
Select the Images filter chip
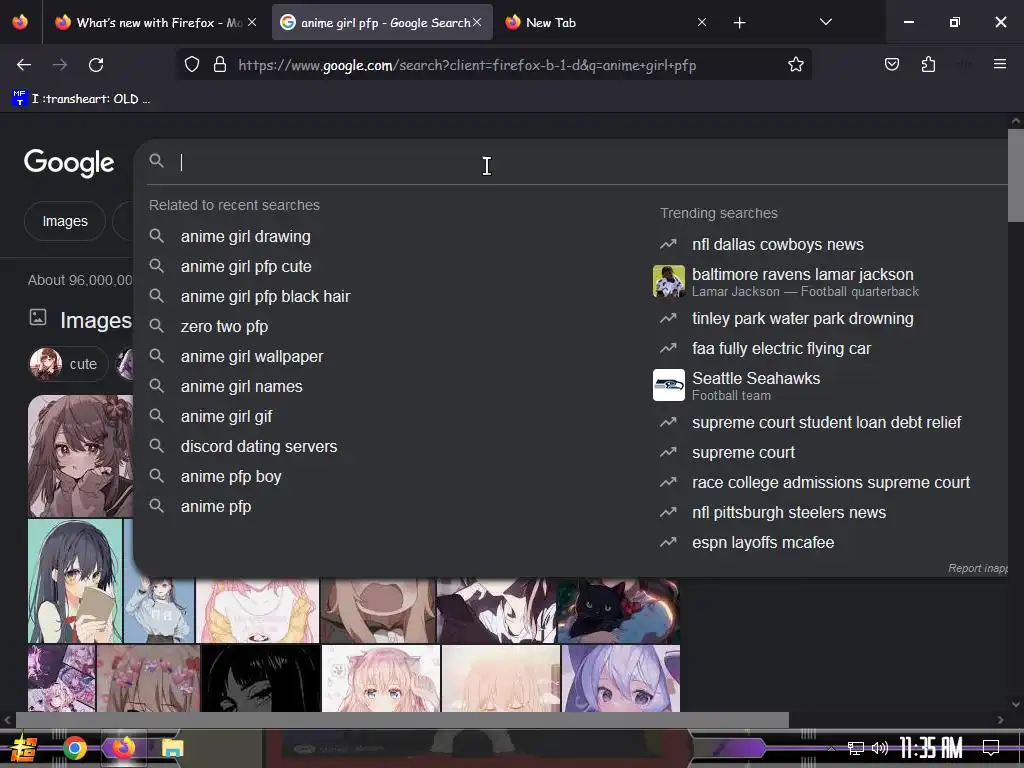[65, 221]
